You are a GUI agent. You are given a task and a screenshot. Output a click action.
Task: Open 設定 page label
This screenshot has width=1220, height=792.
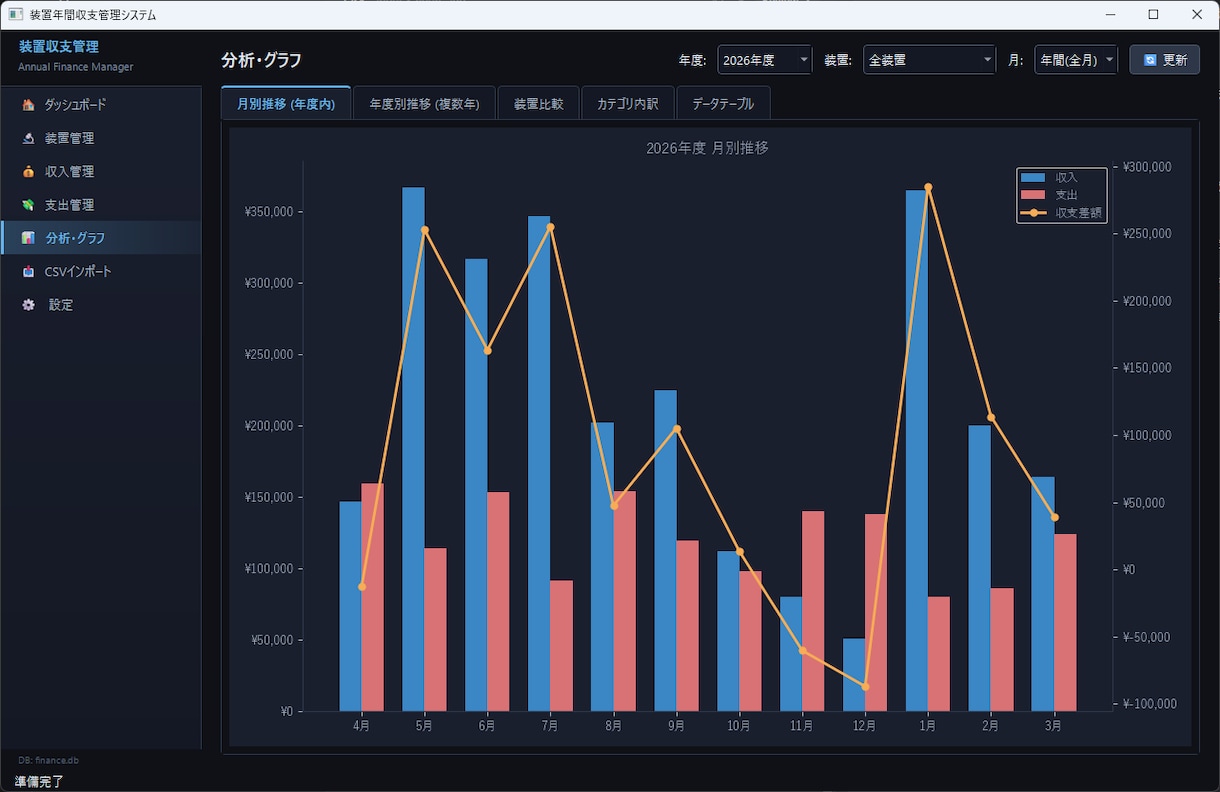(x=61, y=305)
